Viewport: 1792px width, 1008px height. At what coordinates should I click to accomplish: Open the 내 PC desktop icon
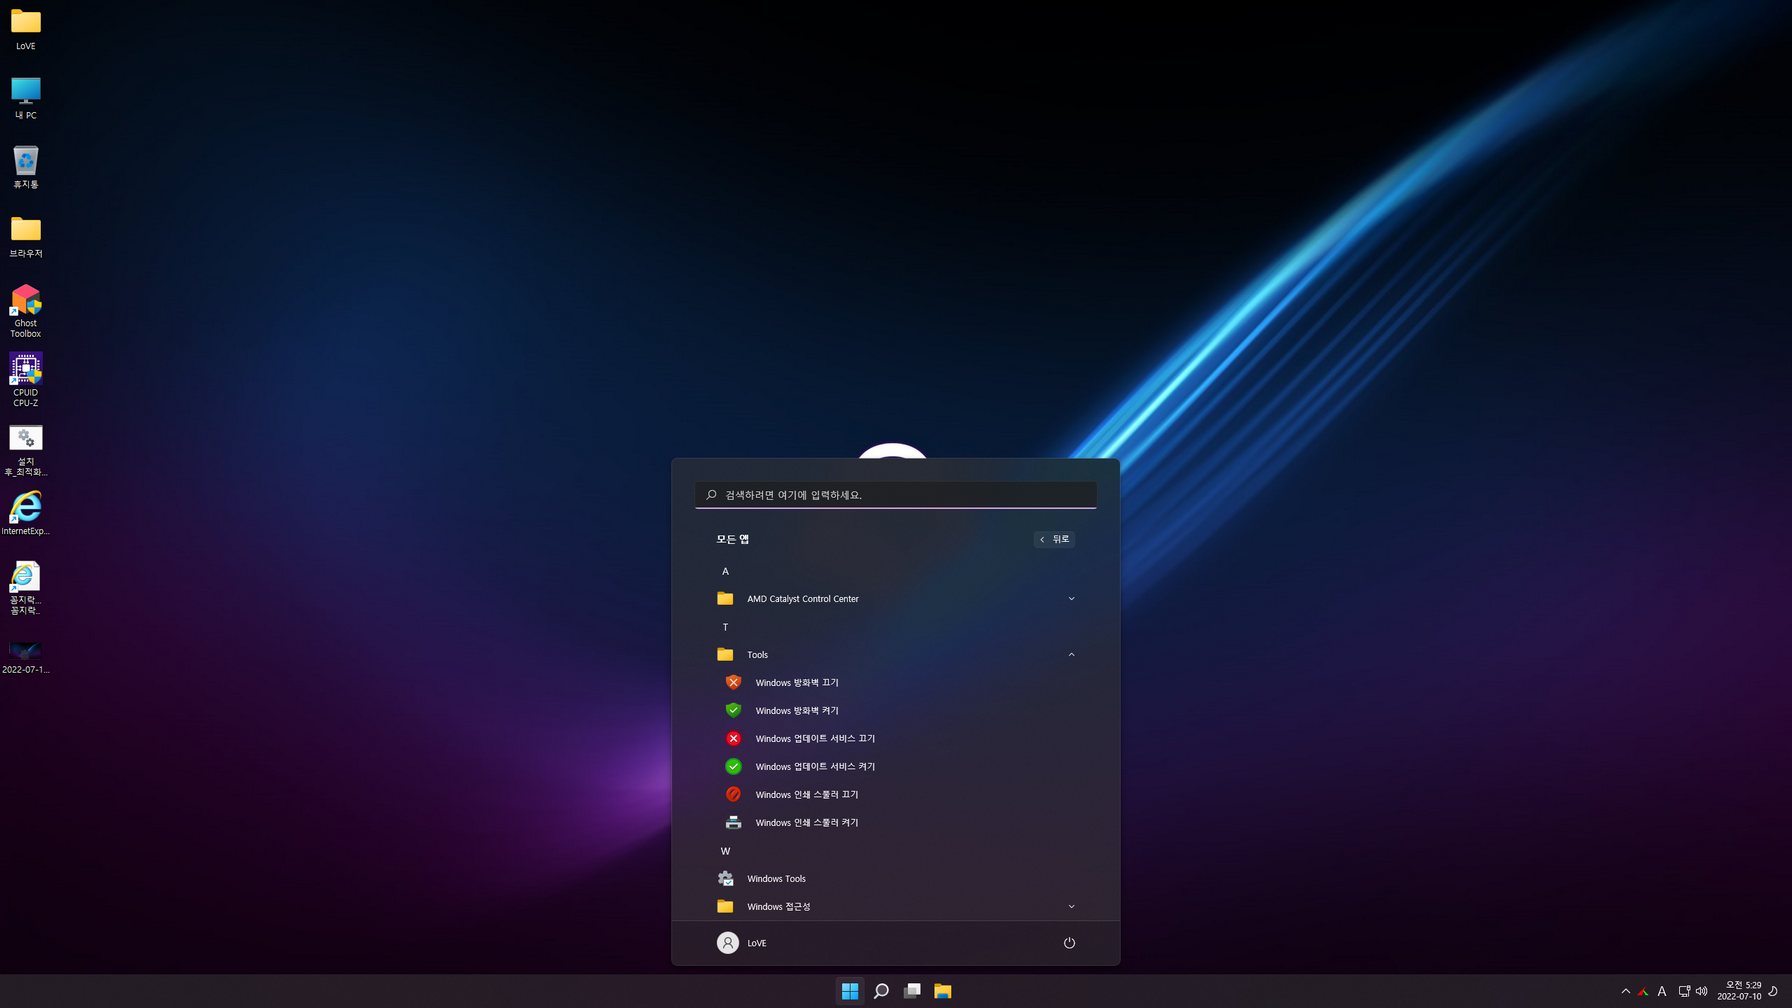(25, 98)
